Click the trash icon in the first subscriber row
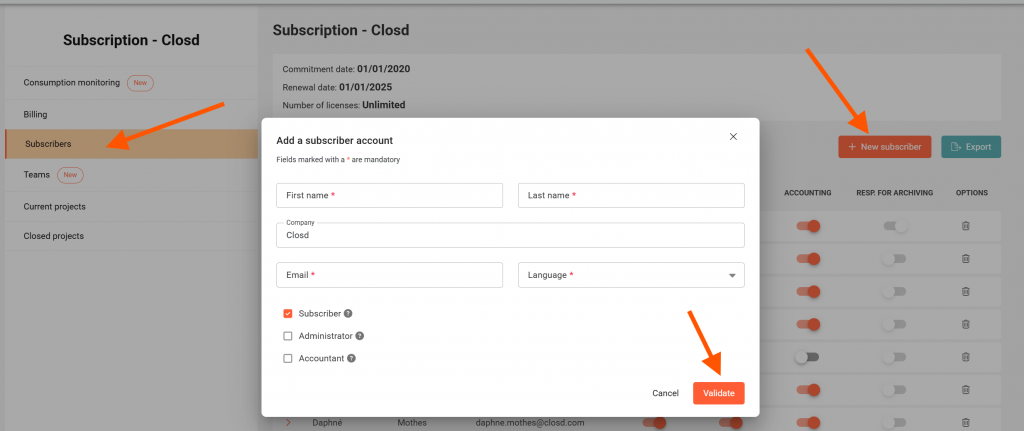1024x431 pixels. (x=965, y=227)
